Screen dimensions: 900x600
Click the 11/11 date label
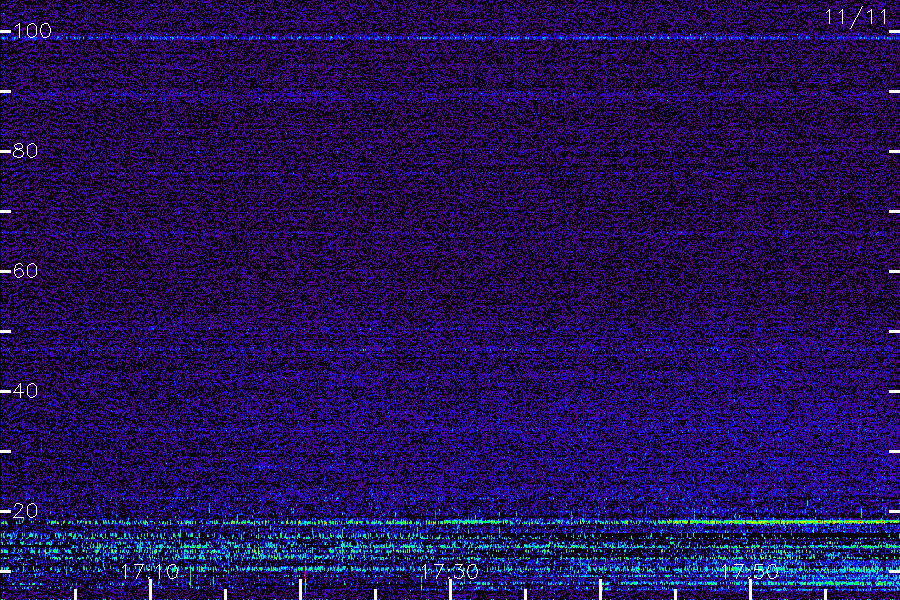pos(856,17)
